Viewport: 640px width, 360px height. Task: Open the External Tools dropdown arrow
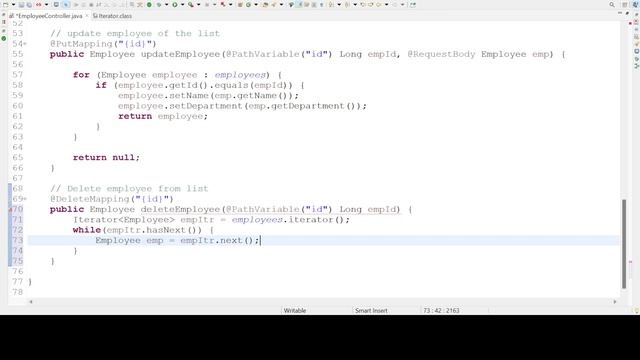coord(231,4)
